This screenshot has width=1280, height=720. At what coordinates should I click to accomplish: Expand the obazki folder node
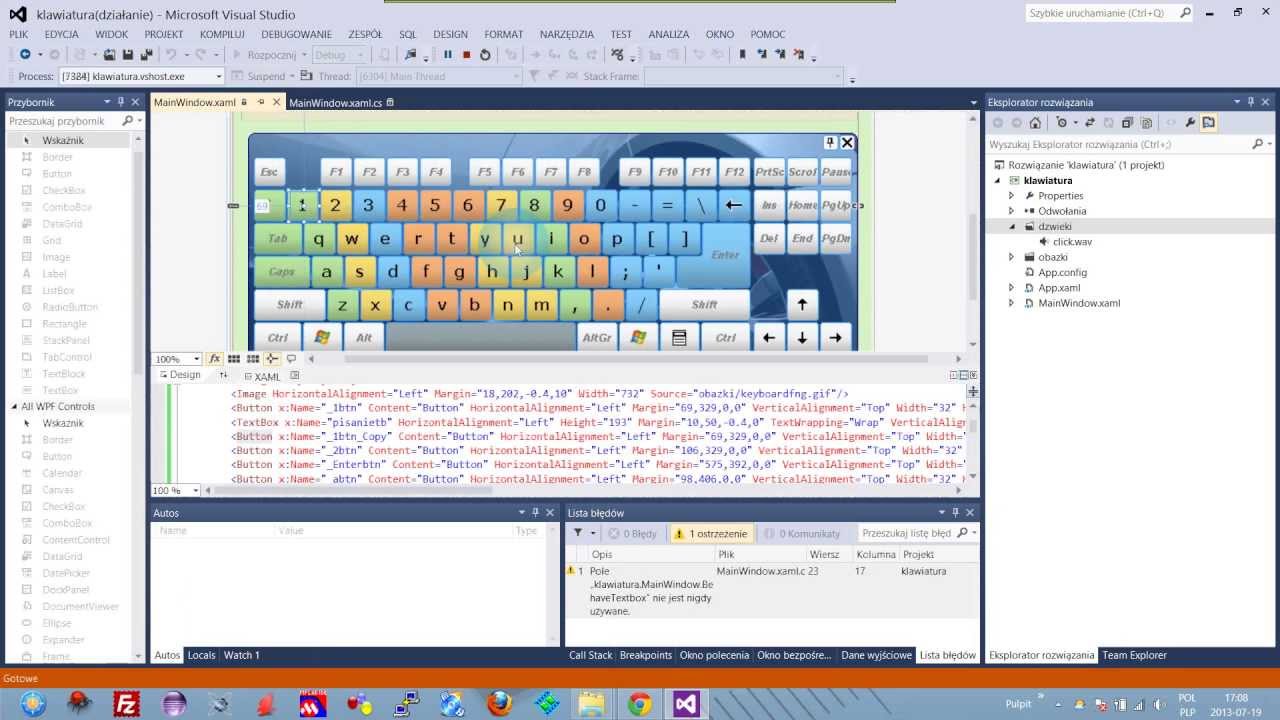click(1011, 257)
